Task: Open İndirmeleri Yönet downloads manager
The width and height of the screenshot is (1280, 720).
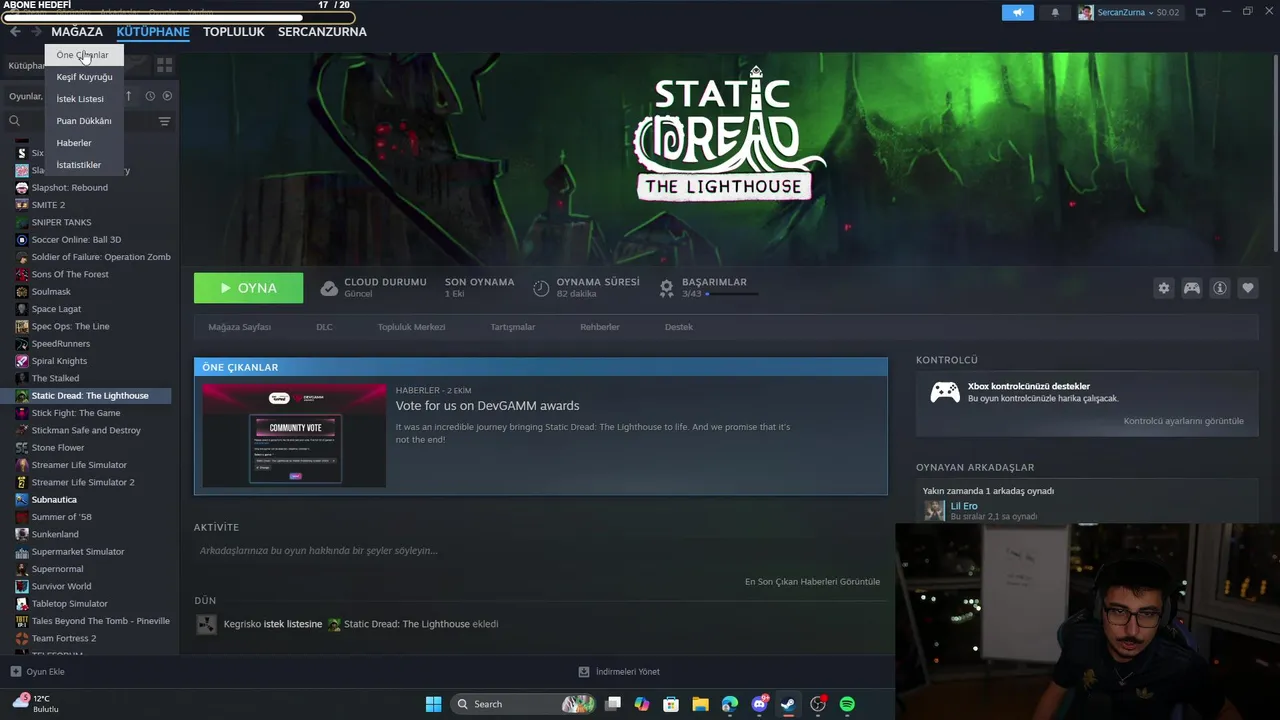Action: click(x=619, y=672)
